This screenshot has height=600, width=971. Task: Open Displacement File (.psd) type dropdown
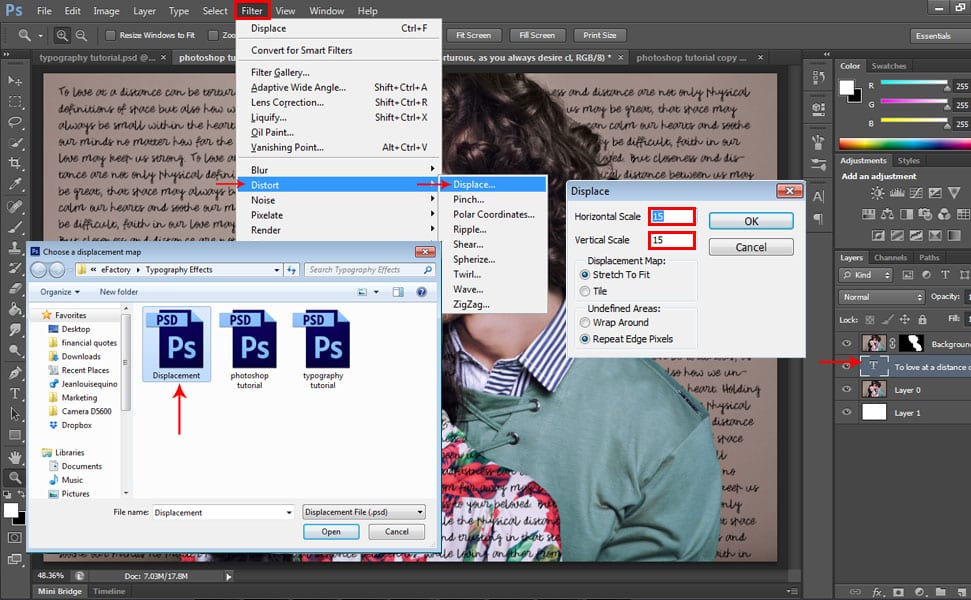[x=364, y=512]
